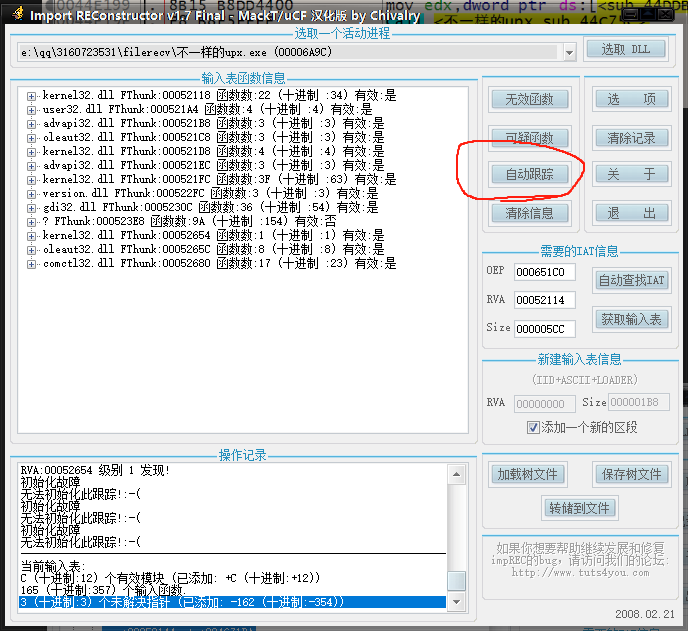Toggle the 添加一个新的区段 checkbox
The height and width of the screenshot is (631, 688).
coord(534,427)
